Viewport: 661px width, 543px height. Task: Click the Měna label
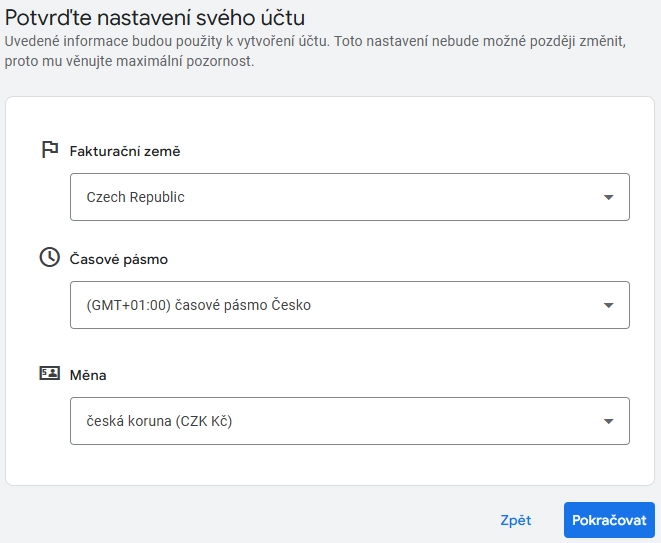click(x=88, y=375)
